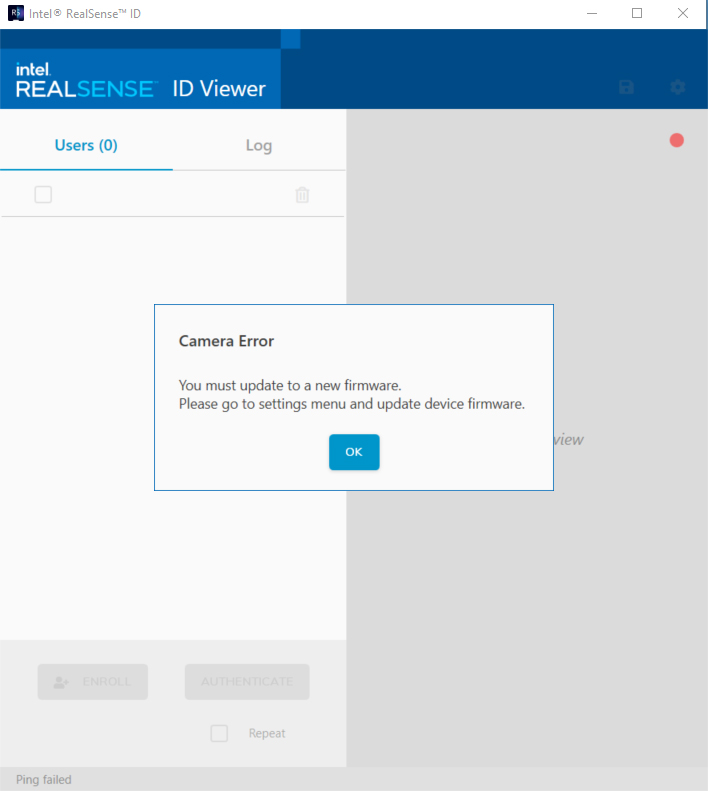Click the Intel RealSense ID Viewer logo
This screenshot has height=791, width=708.
click(x=140, y=81)
